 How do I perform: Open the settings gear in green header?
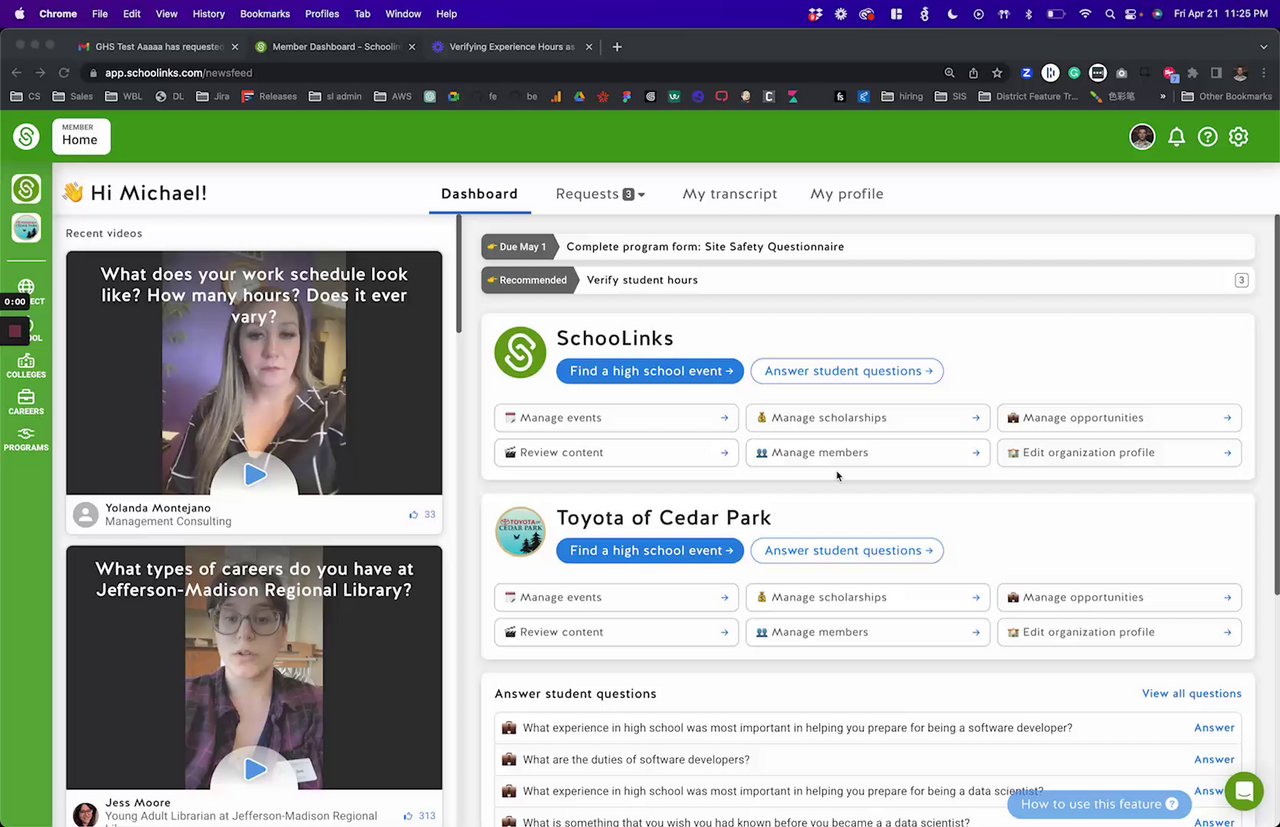pyautogui.click(x=1239, y=137)
